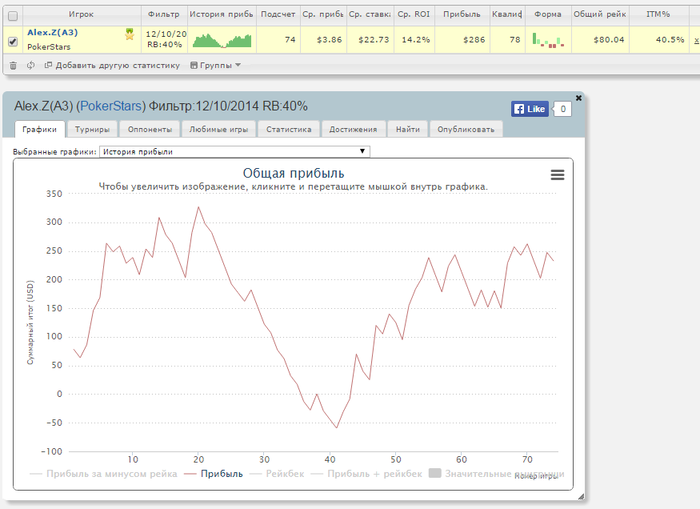This screenshot has width=700, height=509.
Task: Open 'История прибыли' chart selector dropdown
Action: pos(234,152)
